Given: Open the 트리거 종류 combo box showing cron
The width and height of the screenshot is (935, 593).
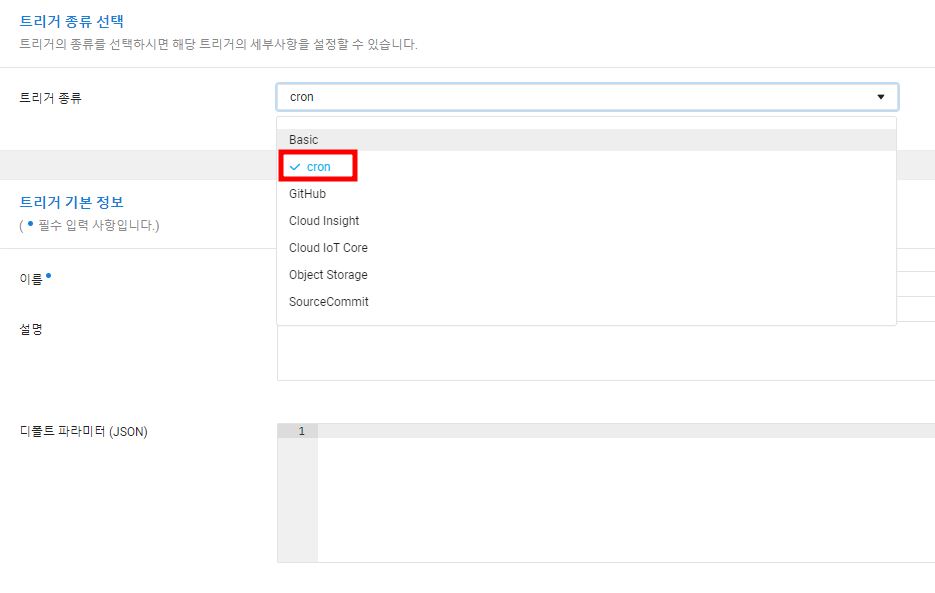Looking at the screenshot, I should pos(587,97).
